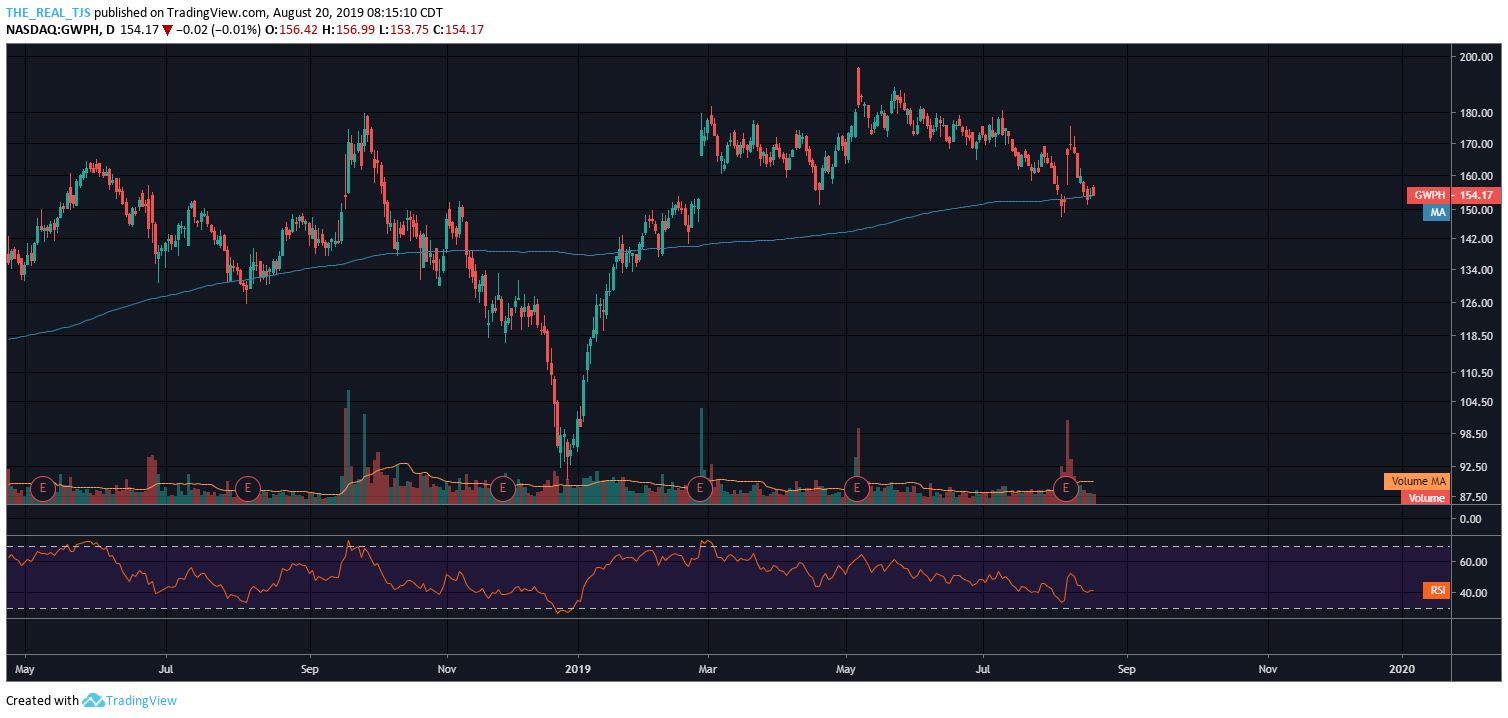Click the 142.00 price axis label
This screenshot has width=1508, height=718.
tap(1476, 239)
